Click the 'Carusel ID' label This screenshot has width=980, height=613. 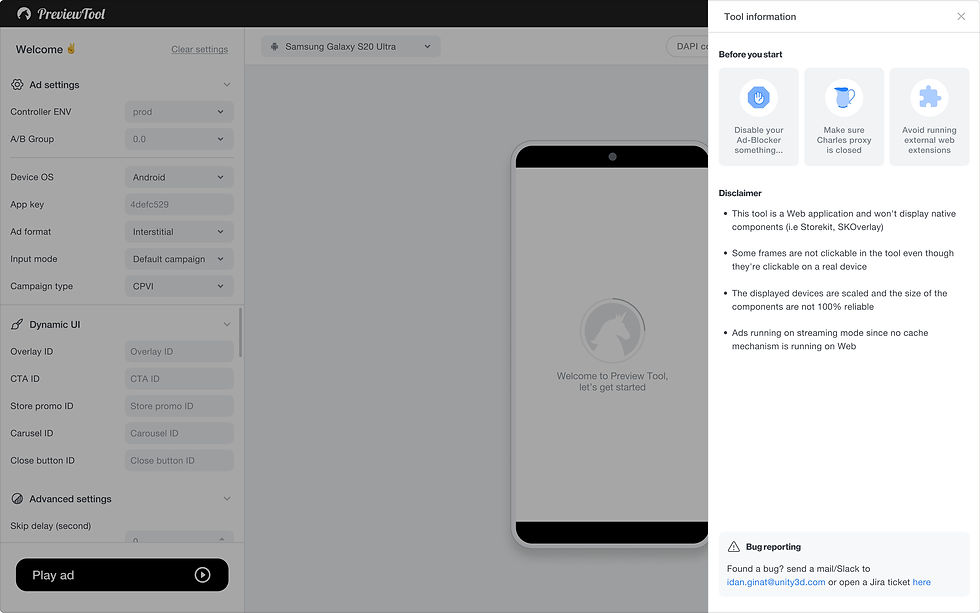[x=31, y=433]
